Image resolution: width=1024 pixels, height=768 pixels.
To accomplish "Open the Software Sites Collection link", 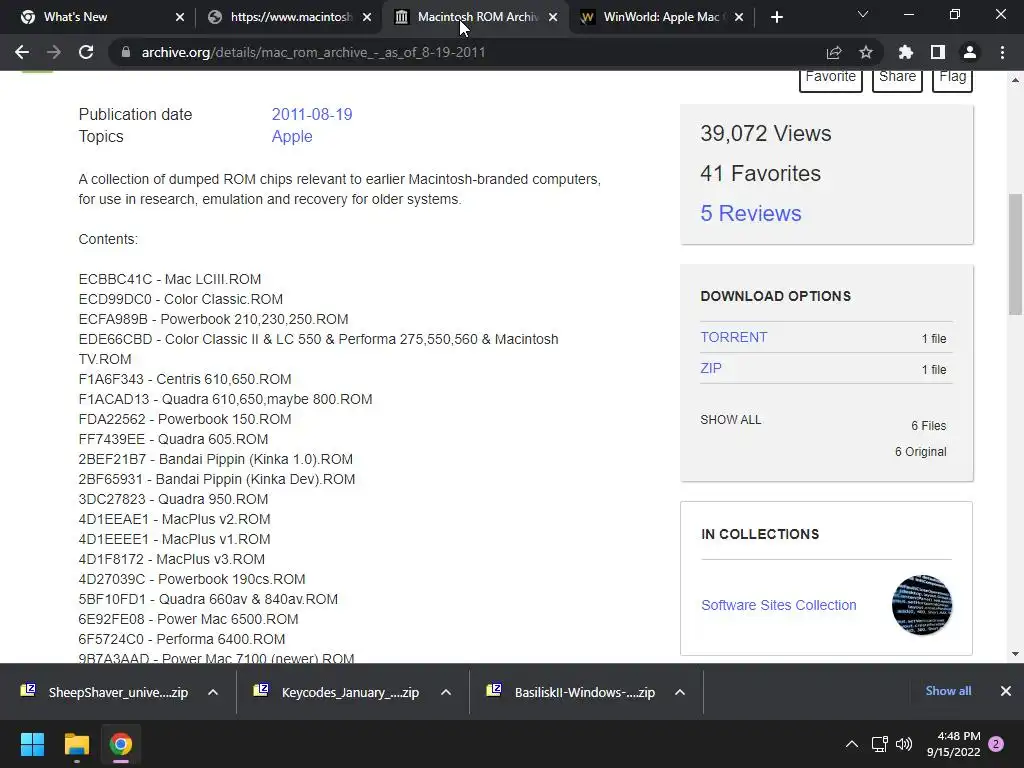I will 778,605.
